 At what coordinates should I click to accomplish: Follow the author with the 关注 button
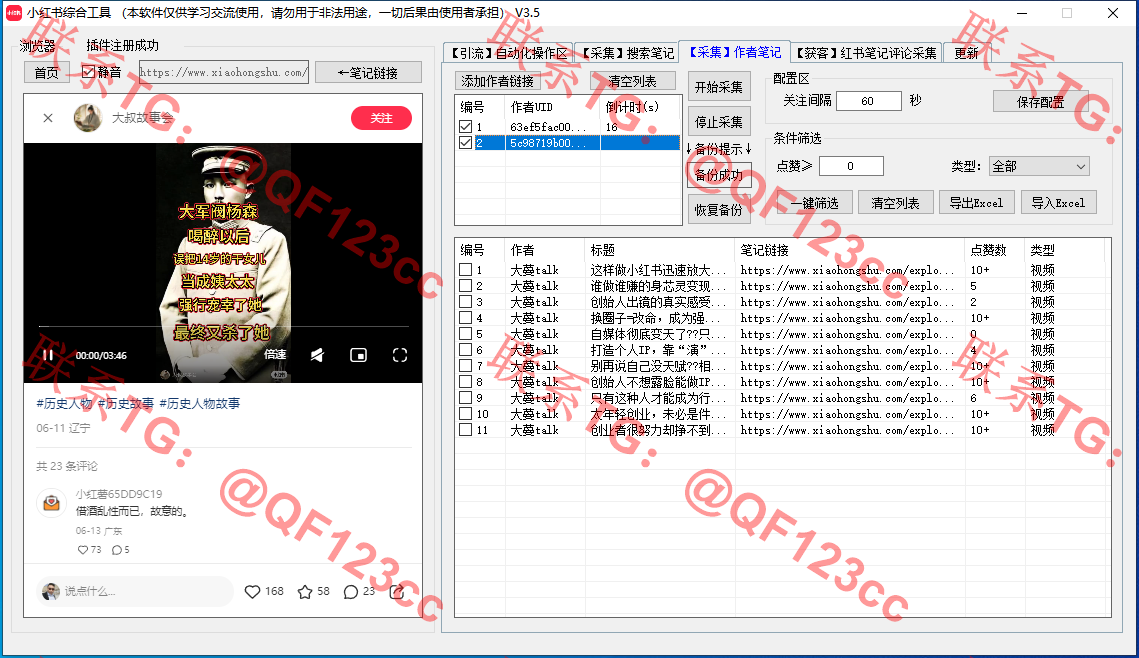(x=381, y=118)
